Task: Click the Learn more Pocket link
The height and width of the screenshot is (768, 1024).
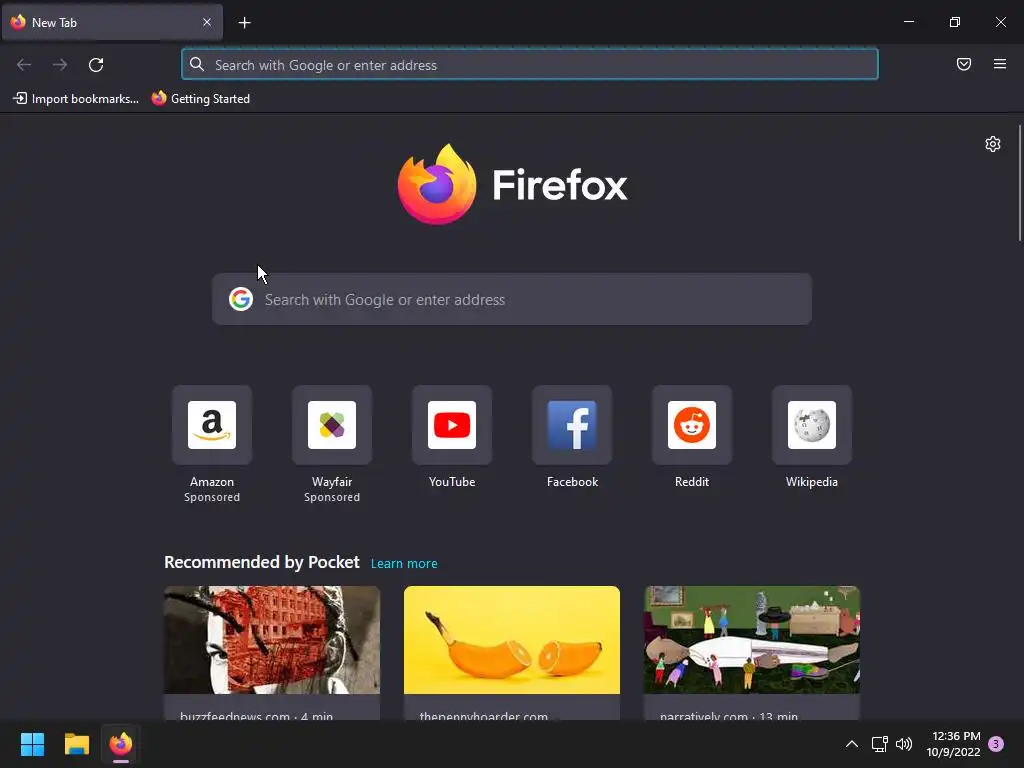Action: point(404,564)
